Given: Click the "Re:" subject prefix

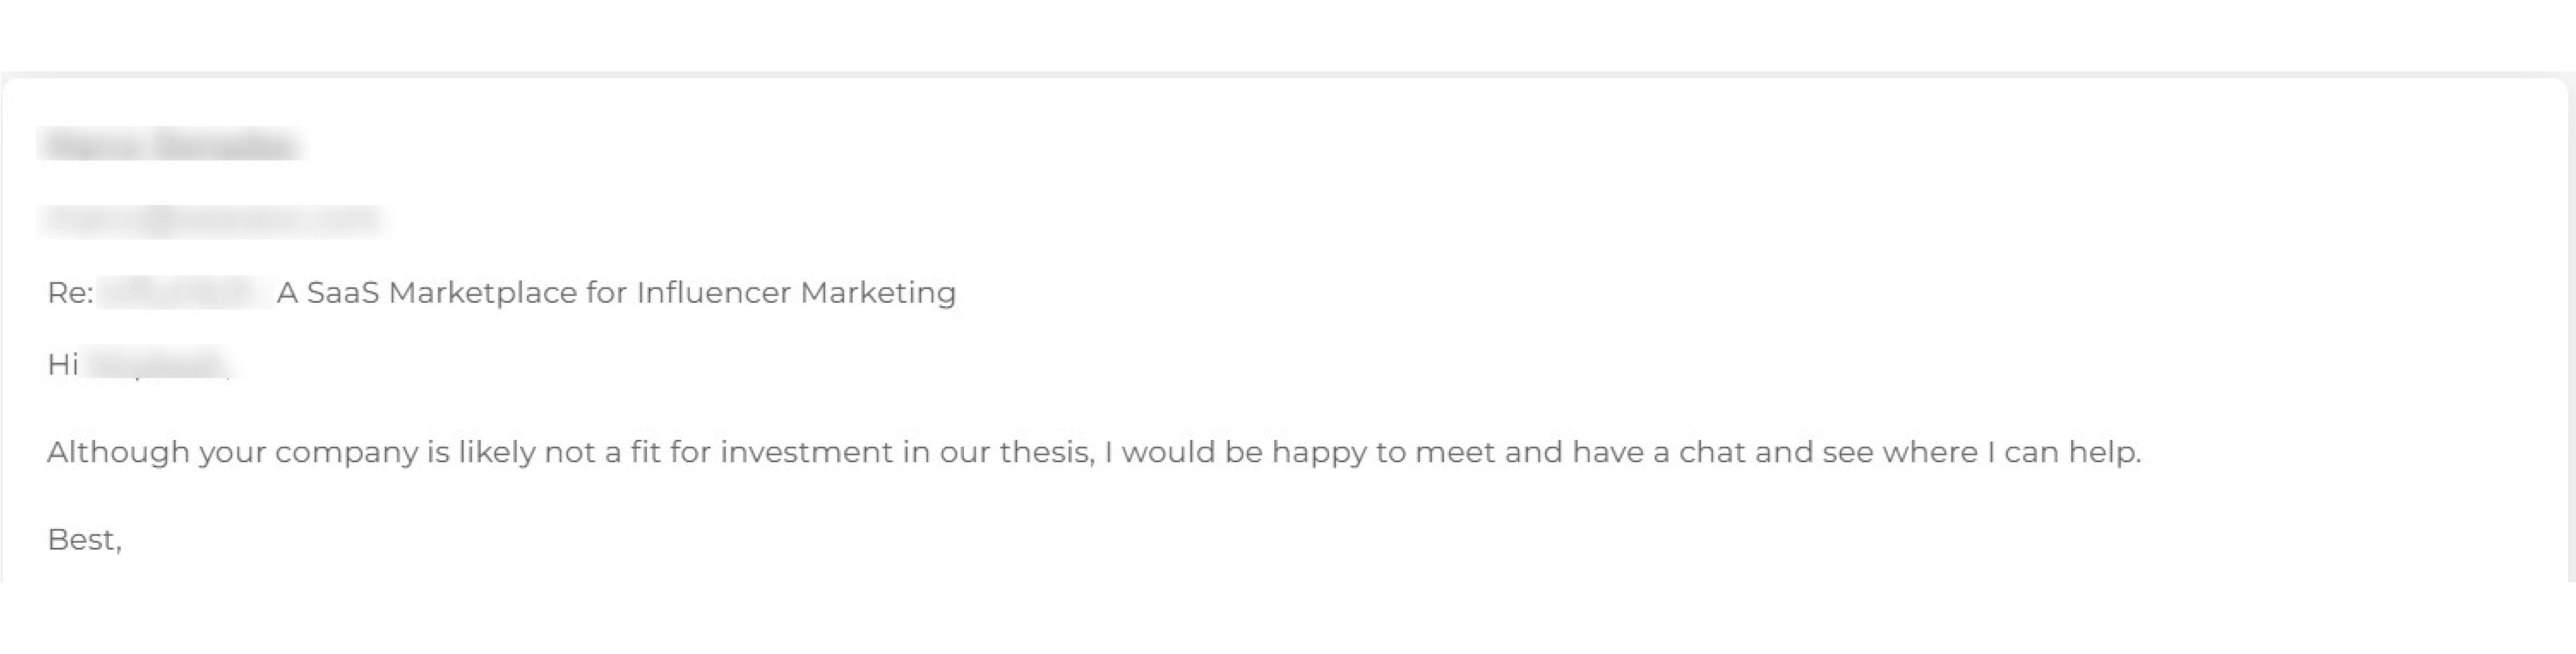Looking at the screenshot, I should (70, 293).
